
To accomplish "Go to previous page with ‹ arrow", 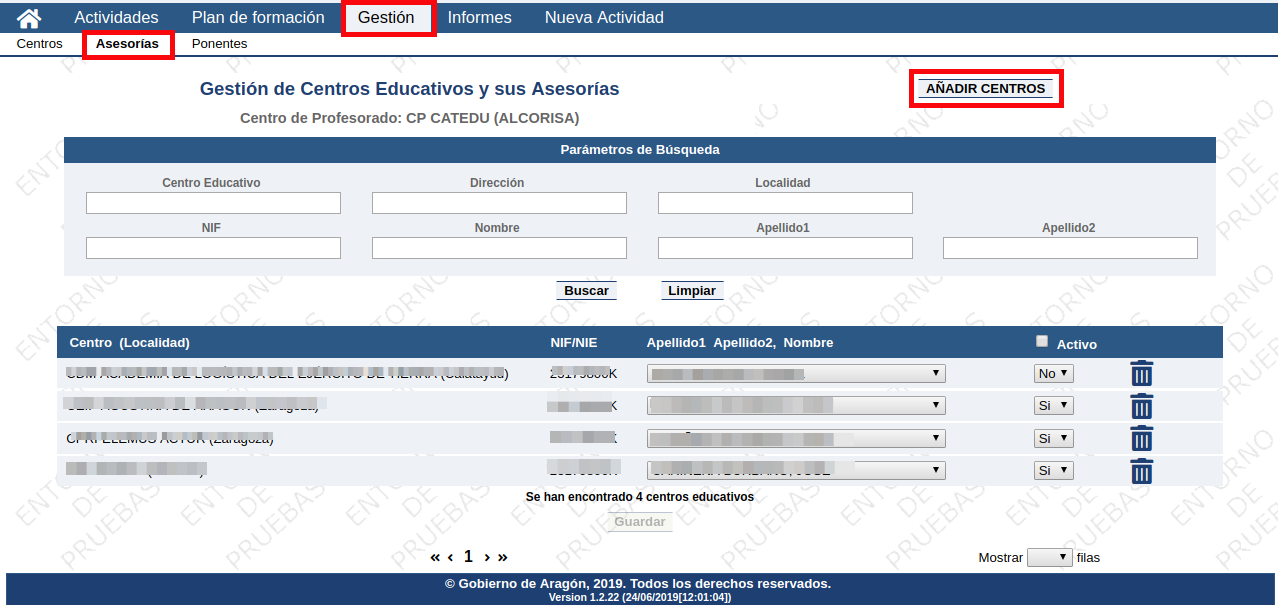I will pos(451,557).
